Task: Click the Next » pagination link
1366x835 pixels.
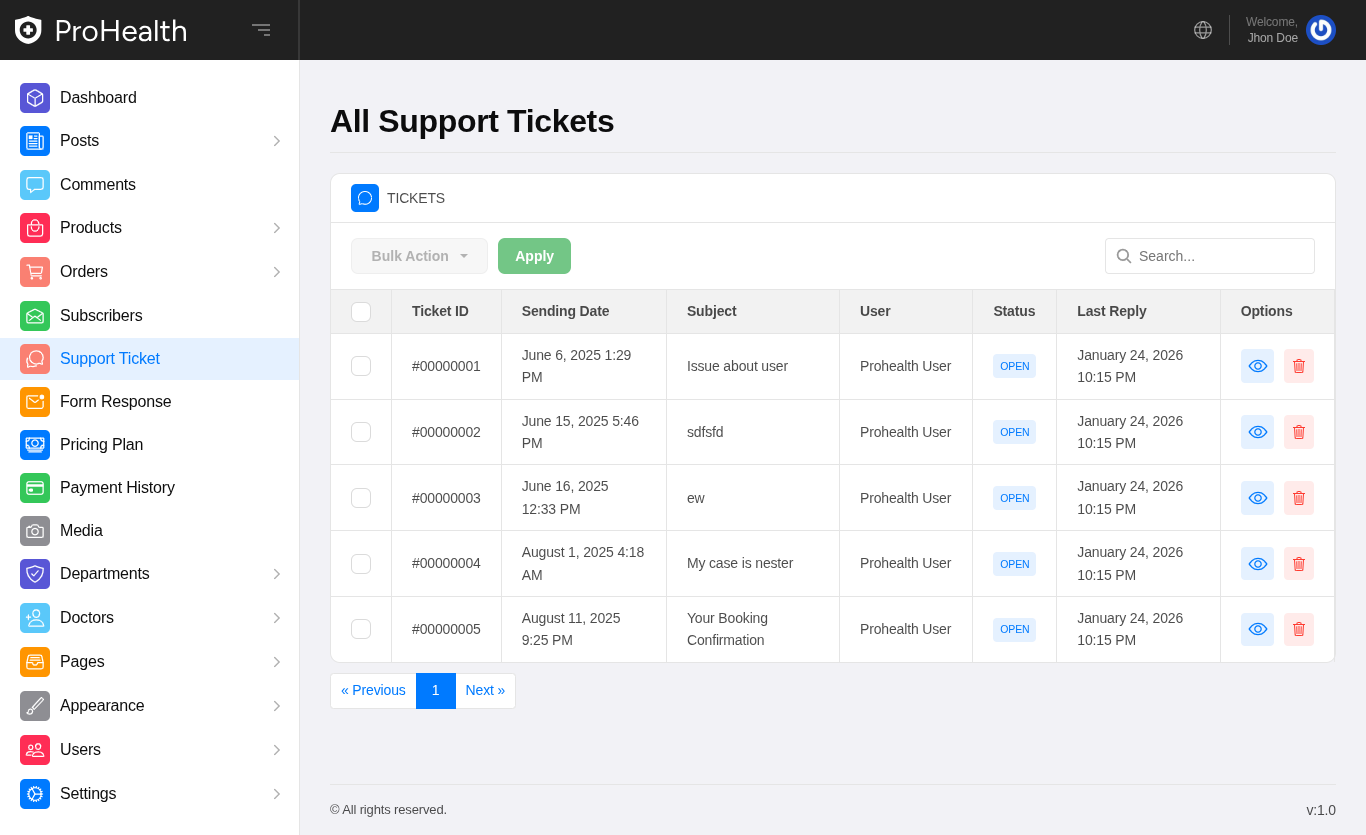Action: [x=485, y=691]
